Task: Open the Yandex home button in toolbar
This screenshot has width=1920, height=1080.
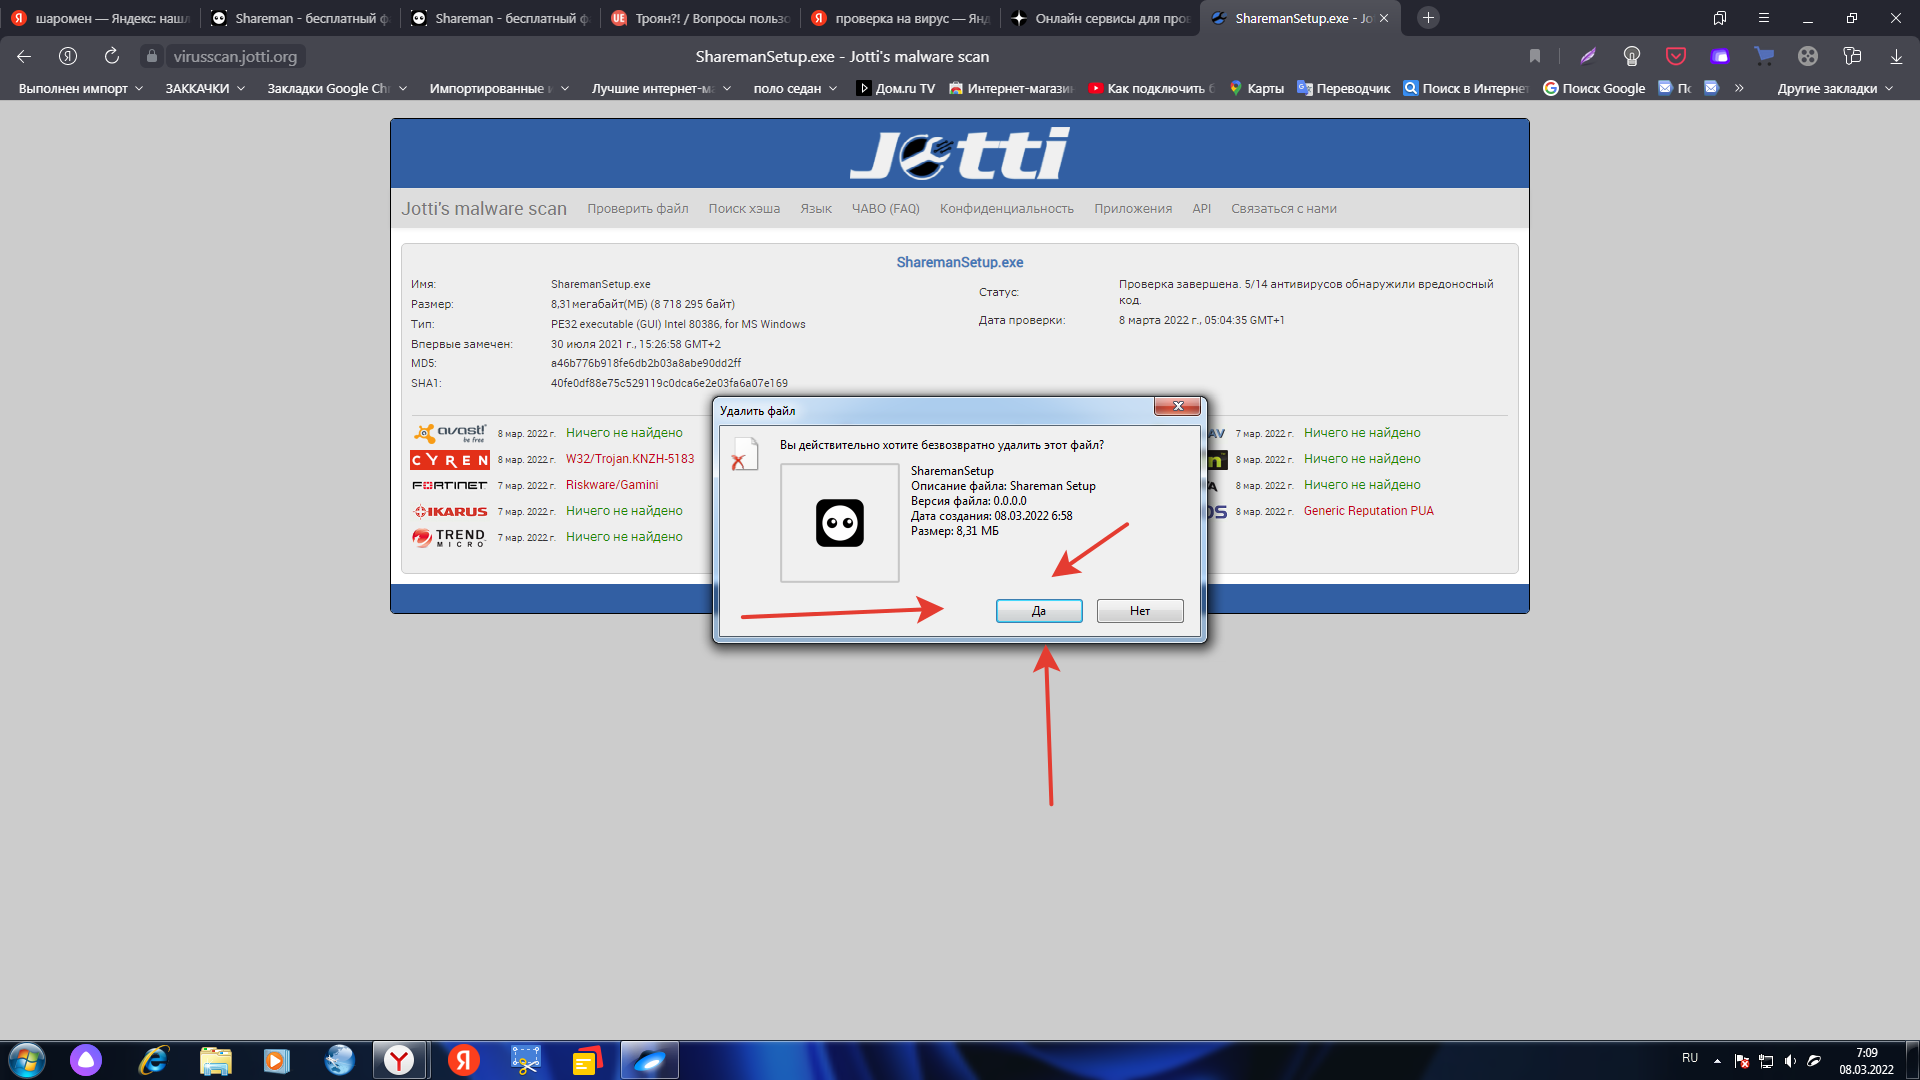Action: pyautogui.click(x=68, y=56)
